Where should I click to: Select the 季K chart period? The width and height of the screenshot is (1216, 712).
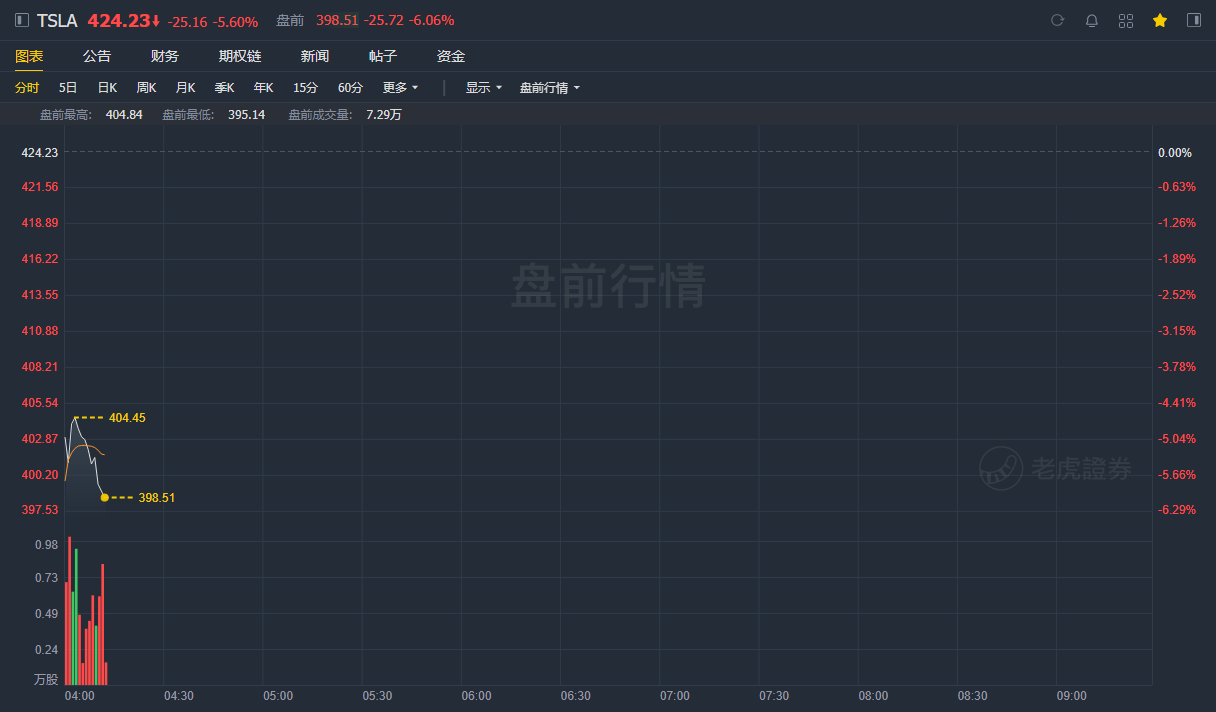click(x=224, y=88)
